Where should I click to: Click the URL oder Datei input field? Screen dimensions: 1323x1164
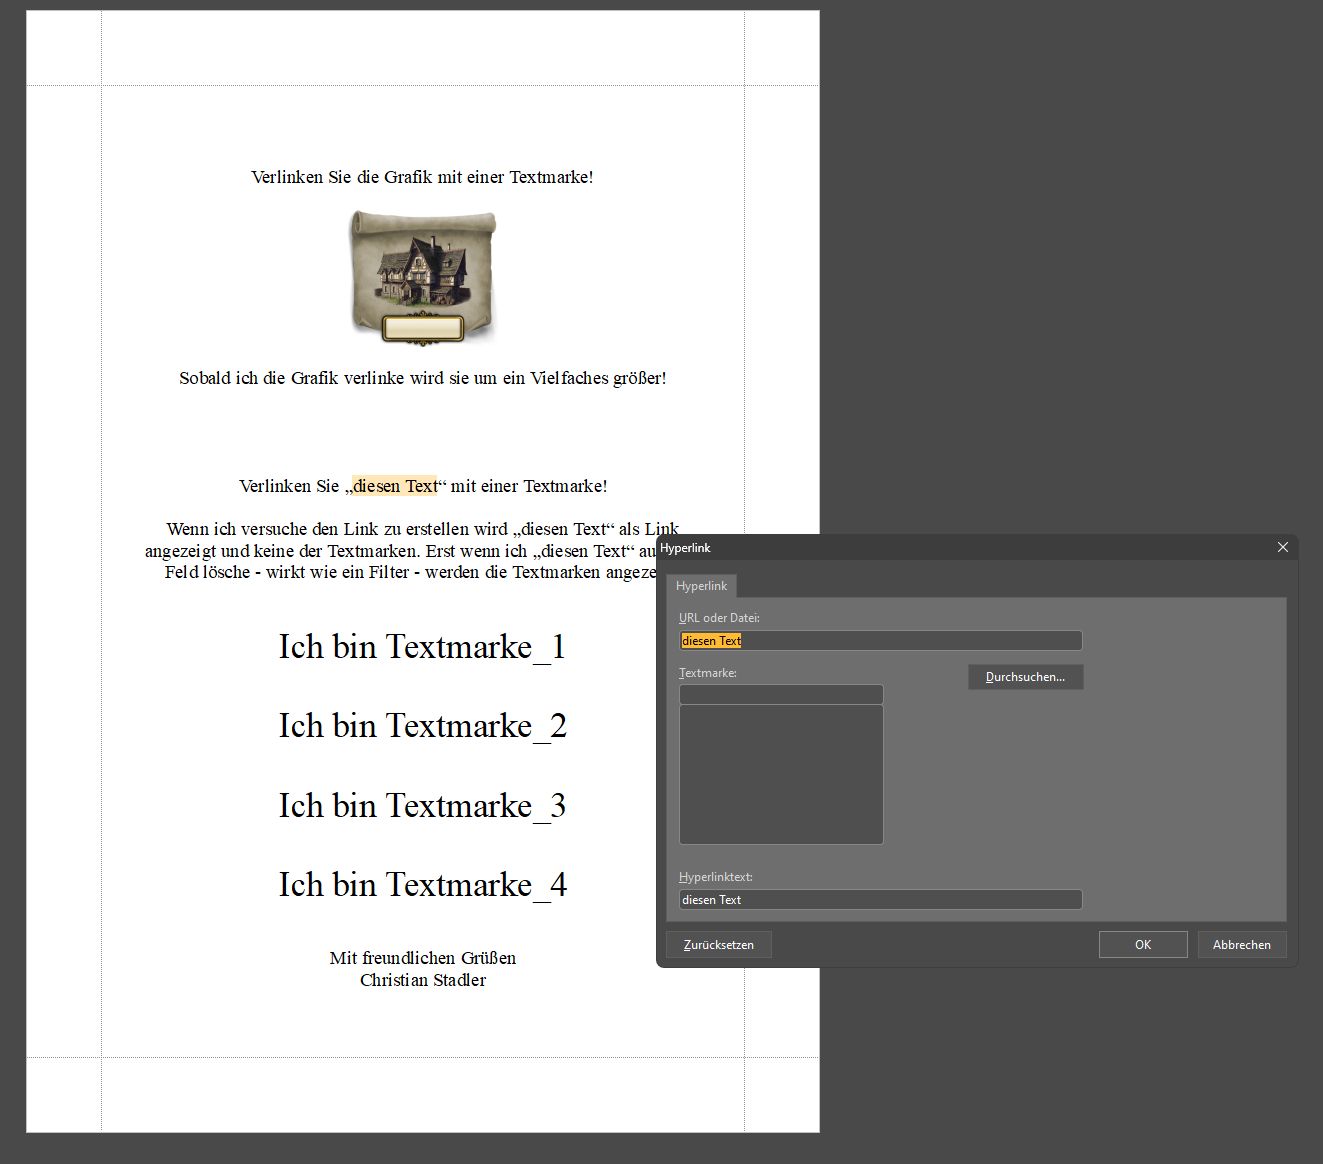click(880, 641)
